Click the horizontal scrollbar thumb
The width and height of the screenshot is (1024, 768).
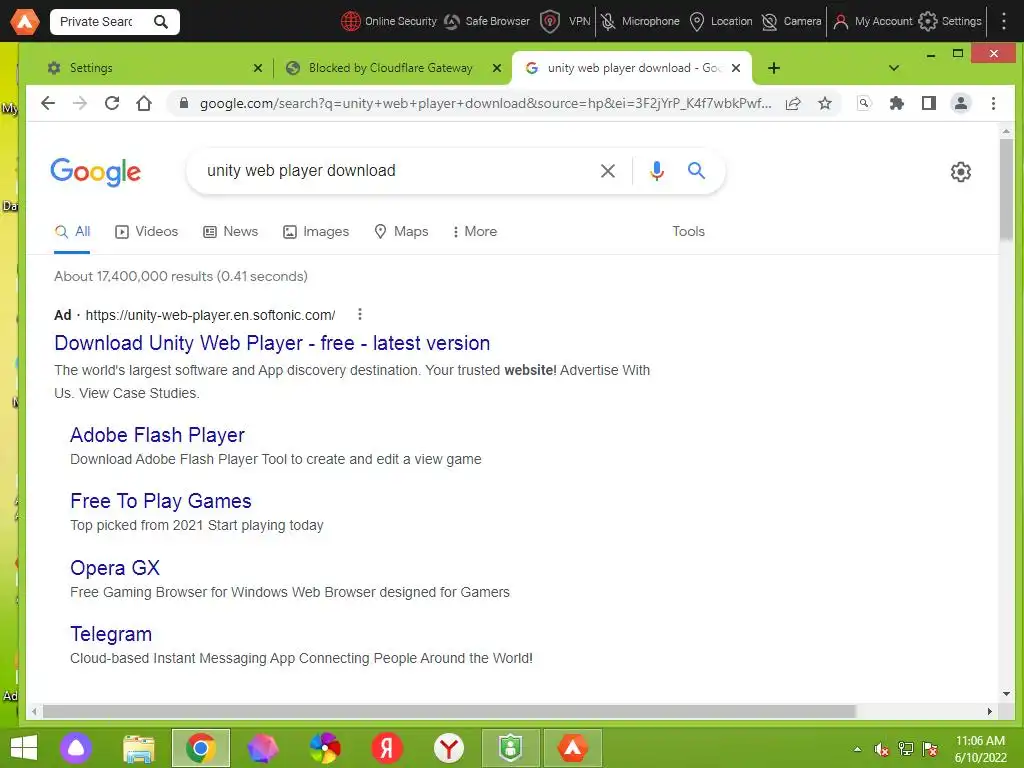[x=449, y=711]
